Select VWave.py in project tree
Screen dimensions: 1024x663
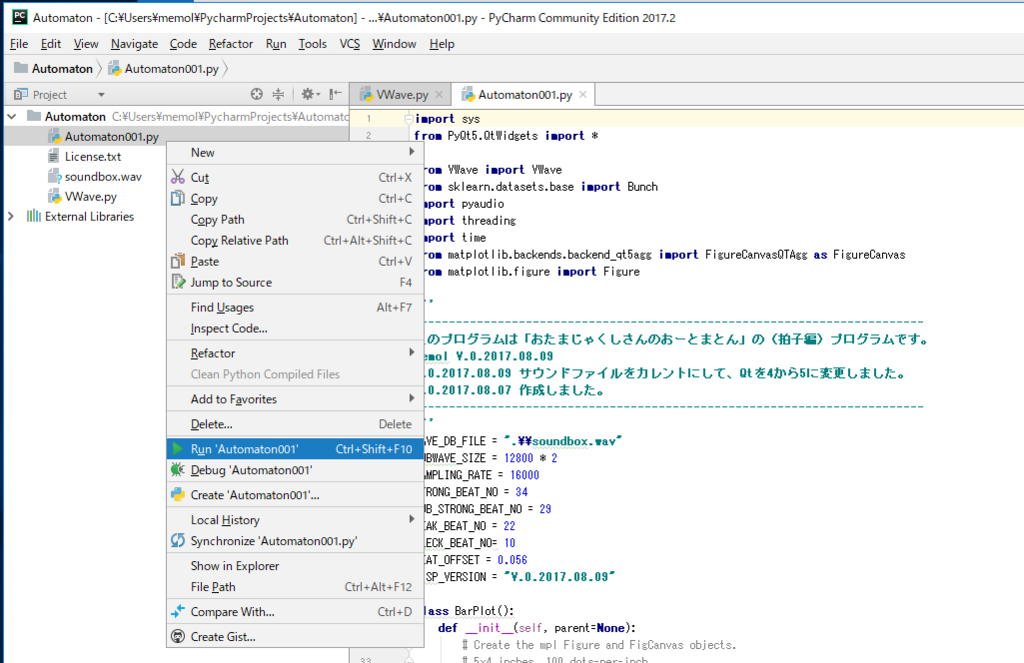(x=91, y=196)
